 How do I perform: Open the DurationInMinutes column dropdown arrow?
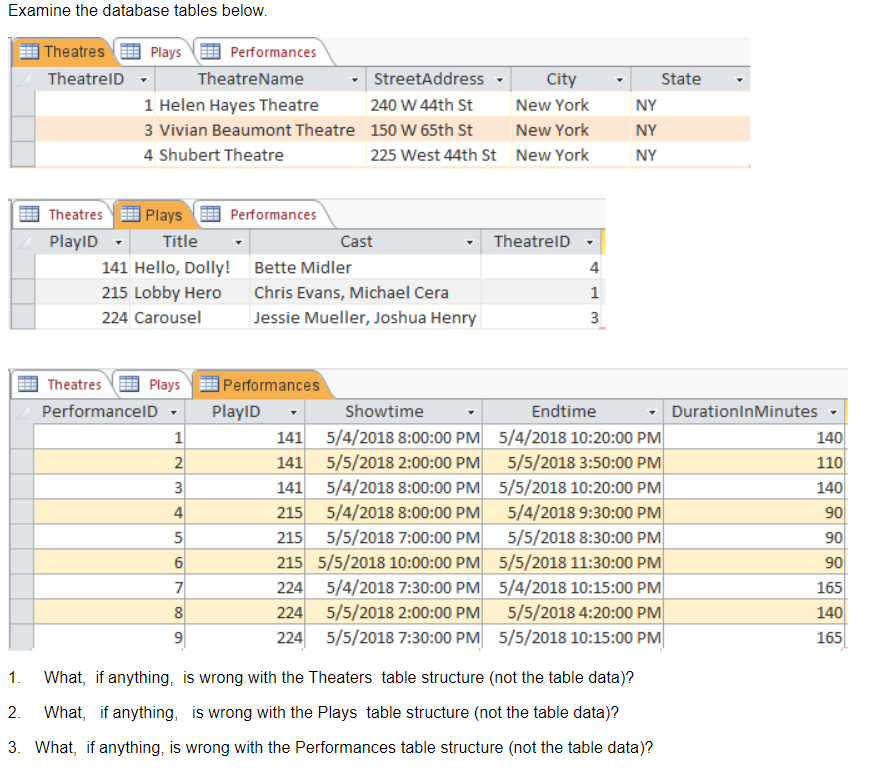coord(835,412)
